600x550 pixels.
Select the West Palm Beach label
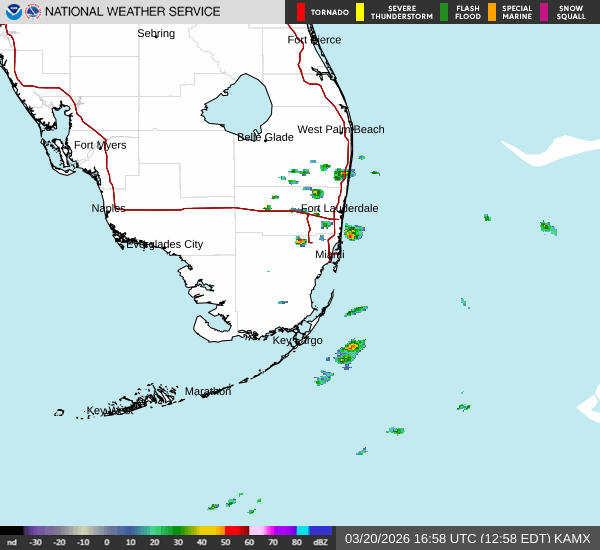[x=340, y=129]
